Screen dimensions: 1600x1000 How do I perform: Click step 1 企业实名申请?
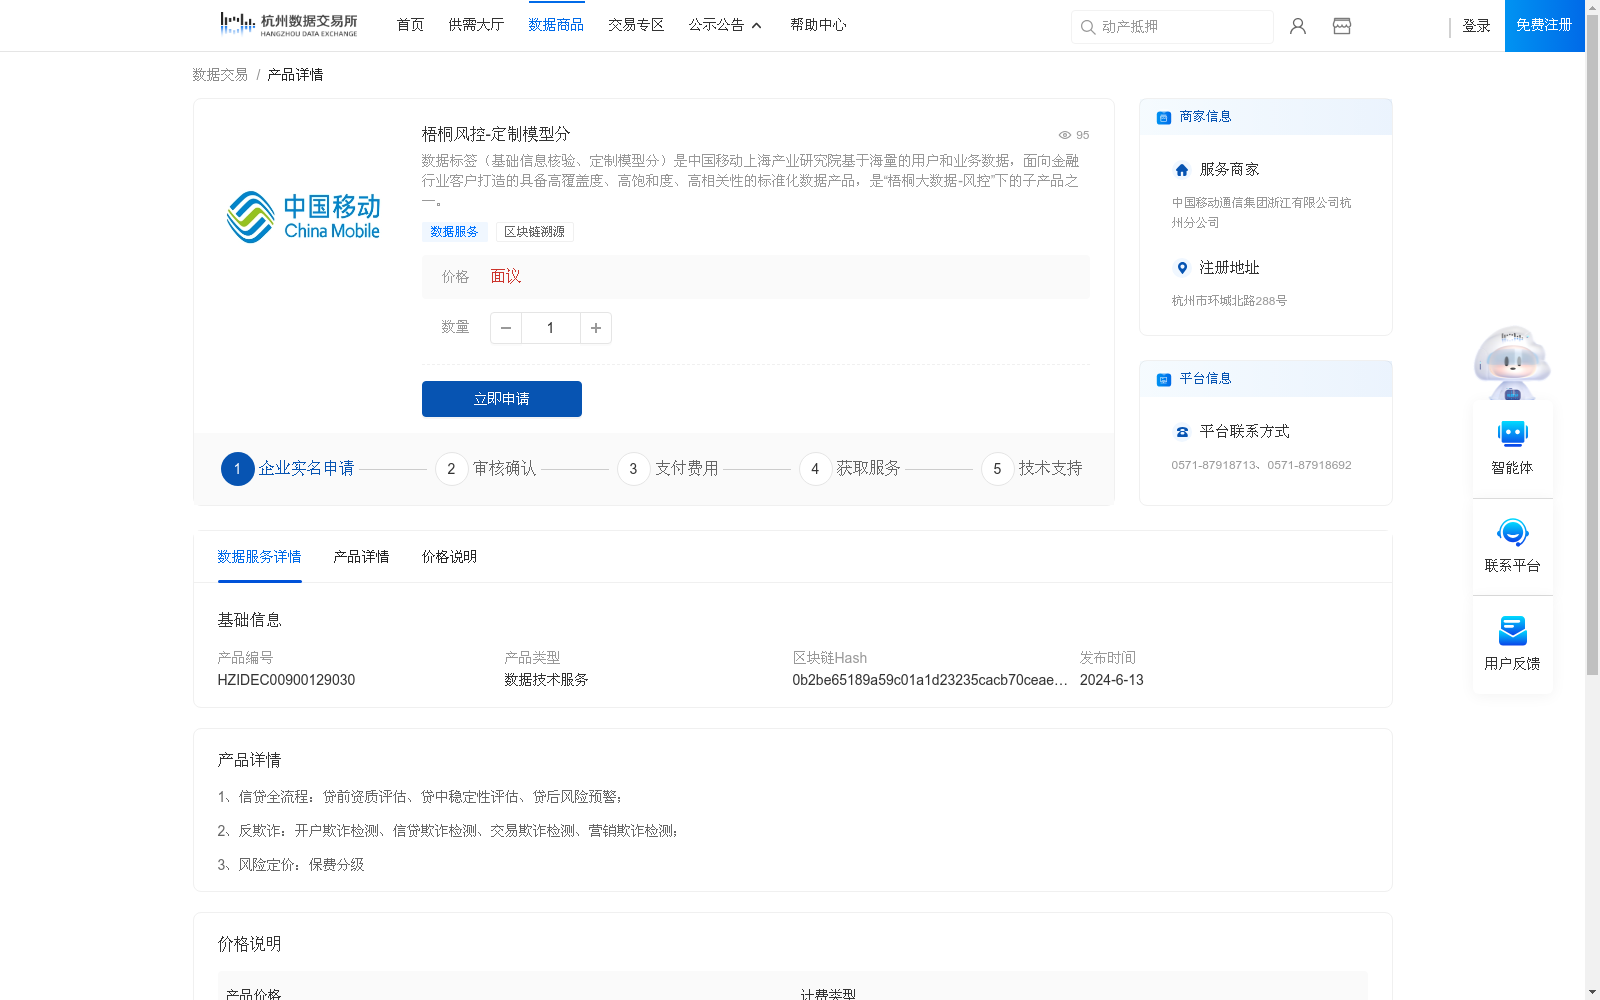tap(288, 469)
